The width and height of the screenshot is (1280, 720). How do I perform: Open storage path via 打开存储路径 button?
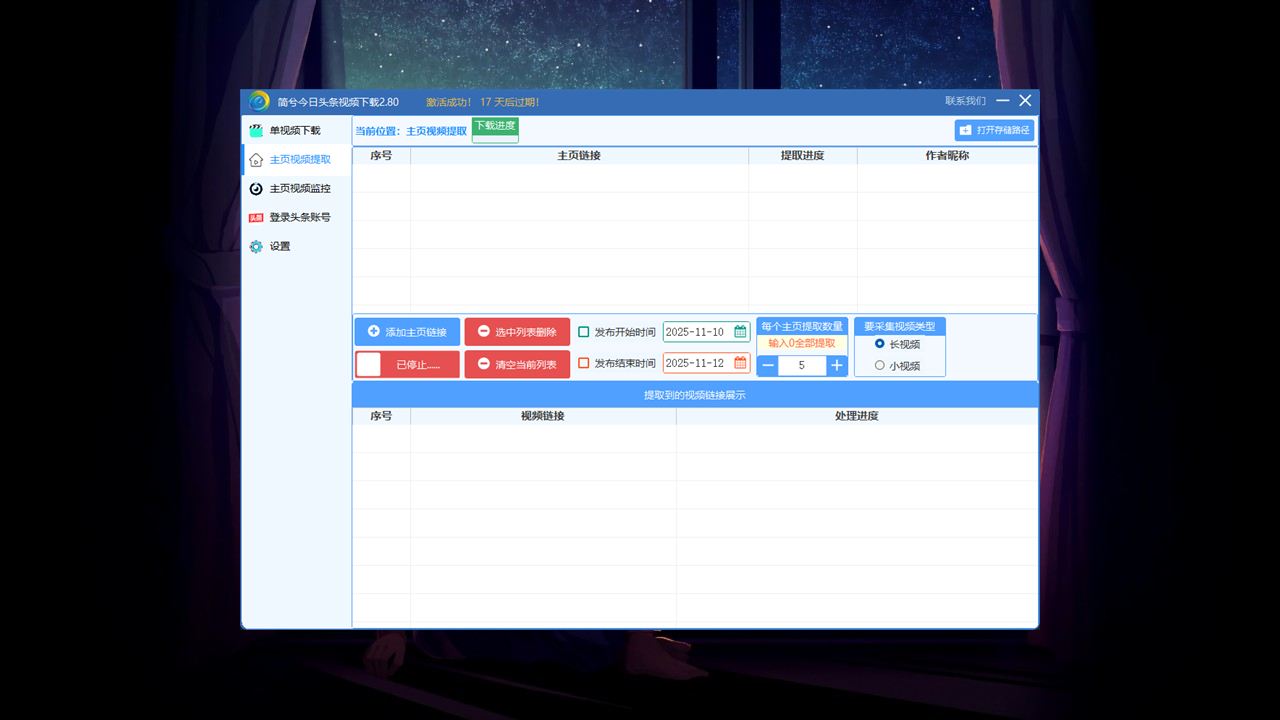pyautogui.click(x=994, y=130)
